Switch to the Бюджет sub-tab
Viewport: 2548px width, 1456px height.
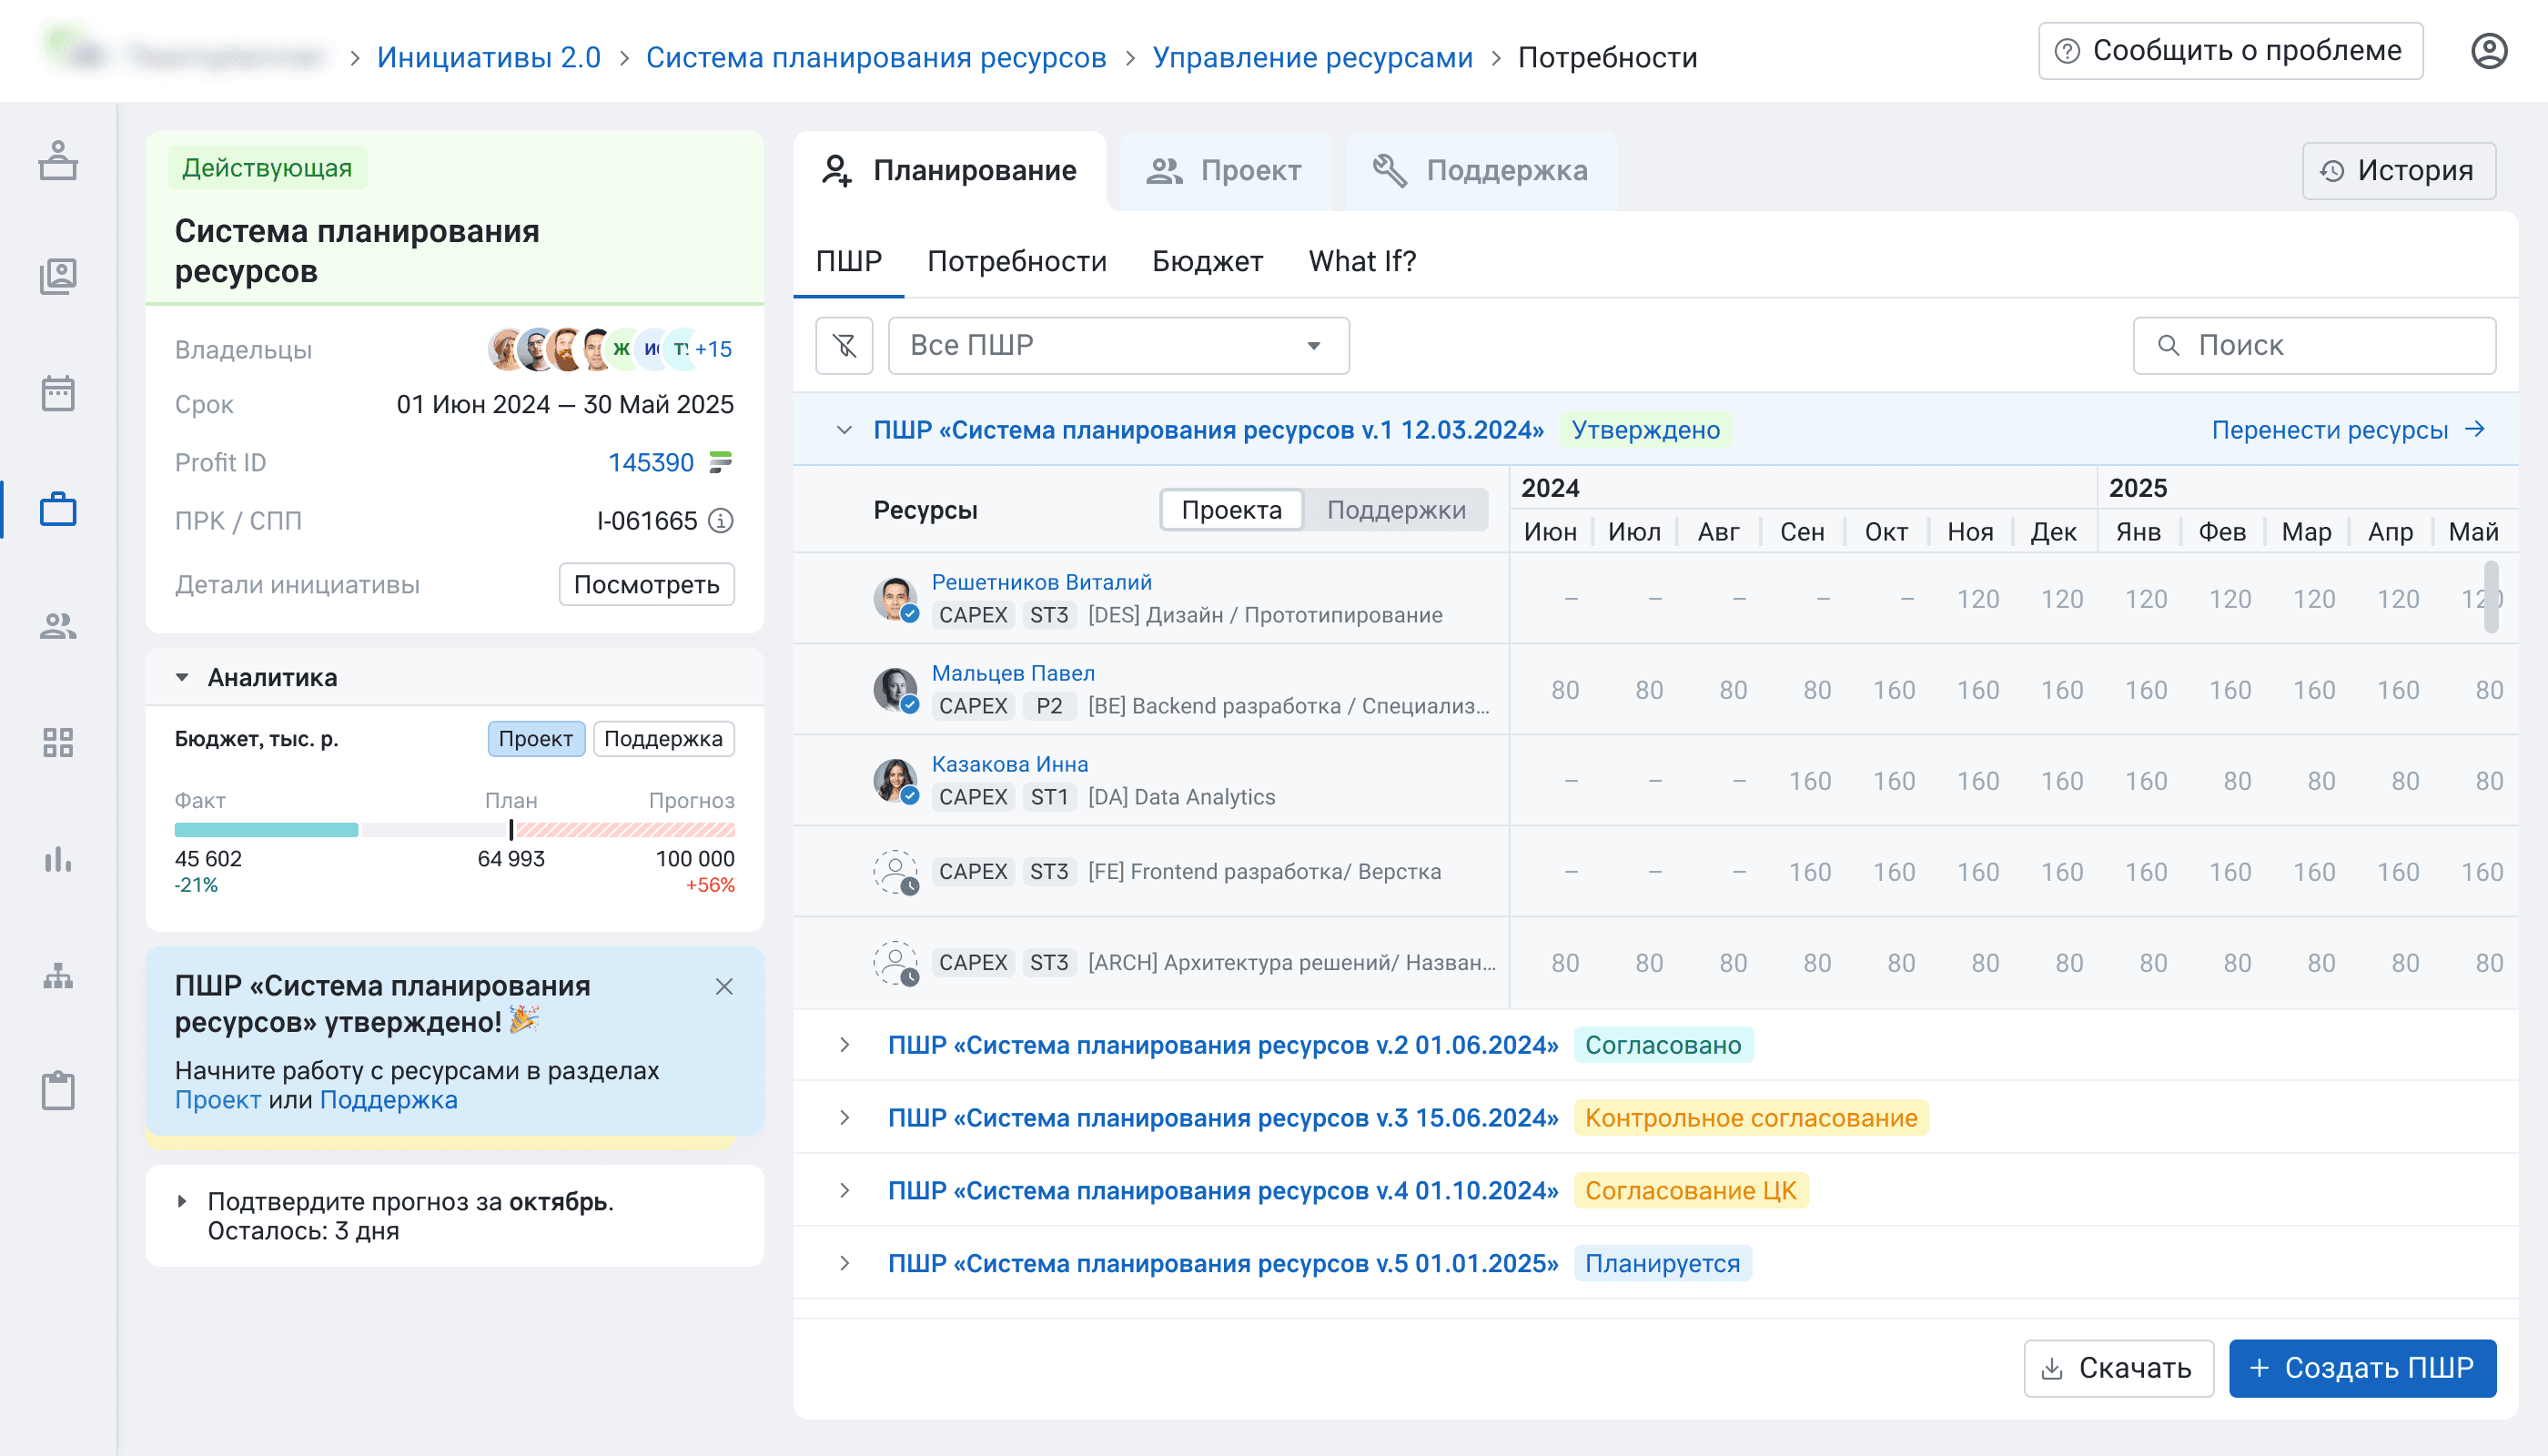tap(1207, 262)
